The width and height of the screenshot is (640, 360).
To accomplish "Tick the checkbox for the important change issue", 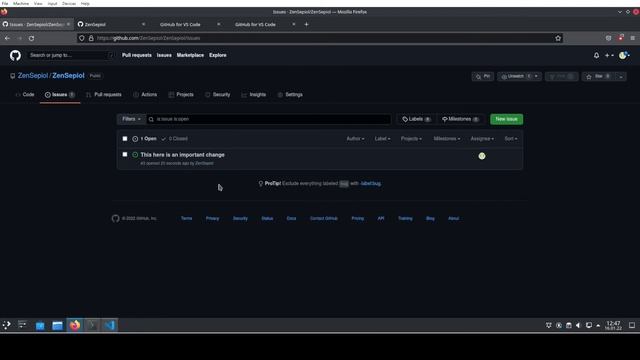I will [125, 154].
